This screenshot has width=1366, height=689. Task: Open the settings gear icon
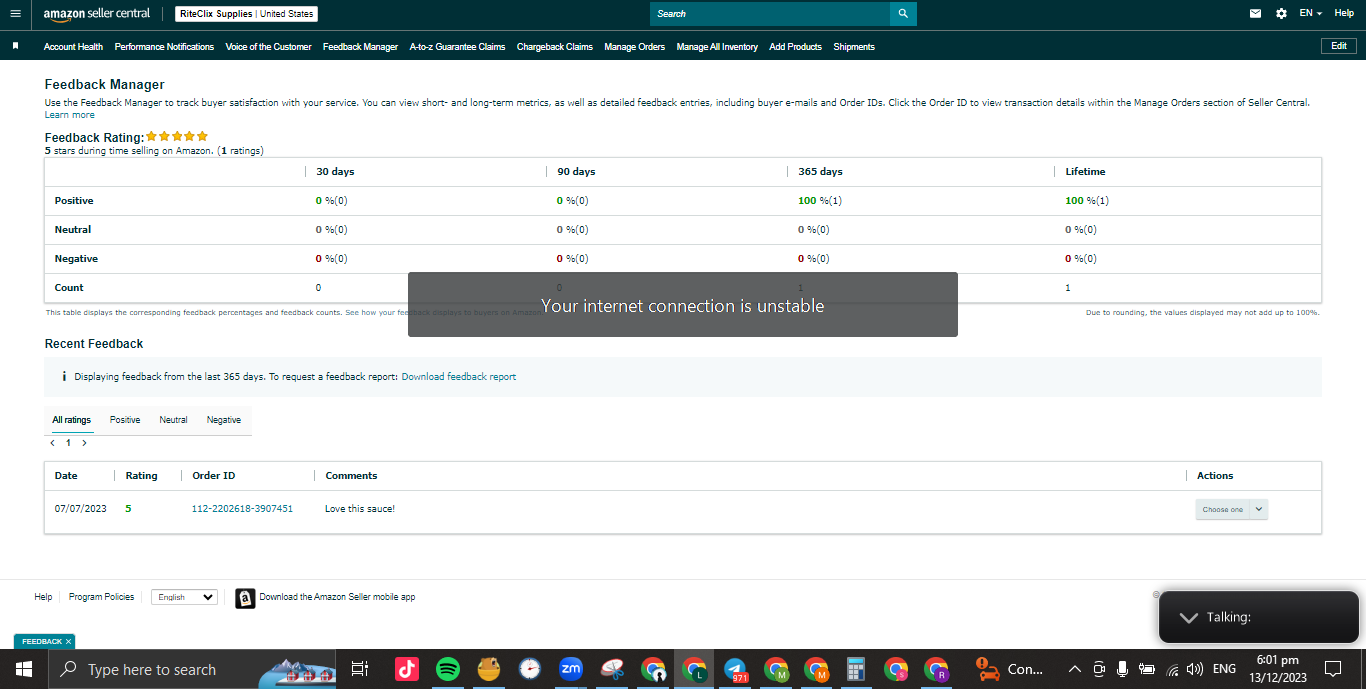pos(1281,14)
